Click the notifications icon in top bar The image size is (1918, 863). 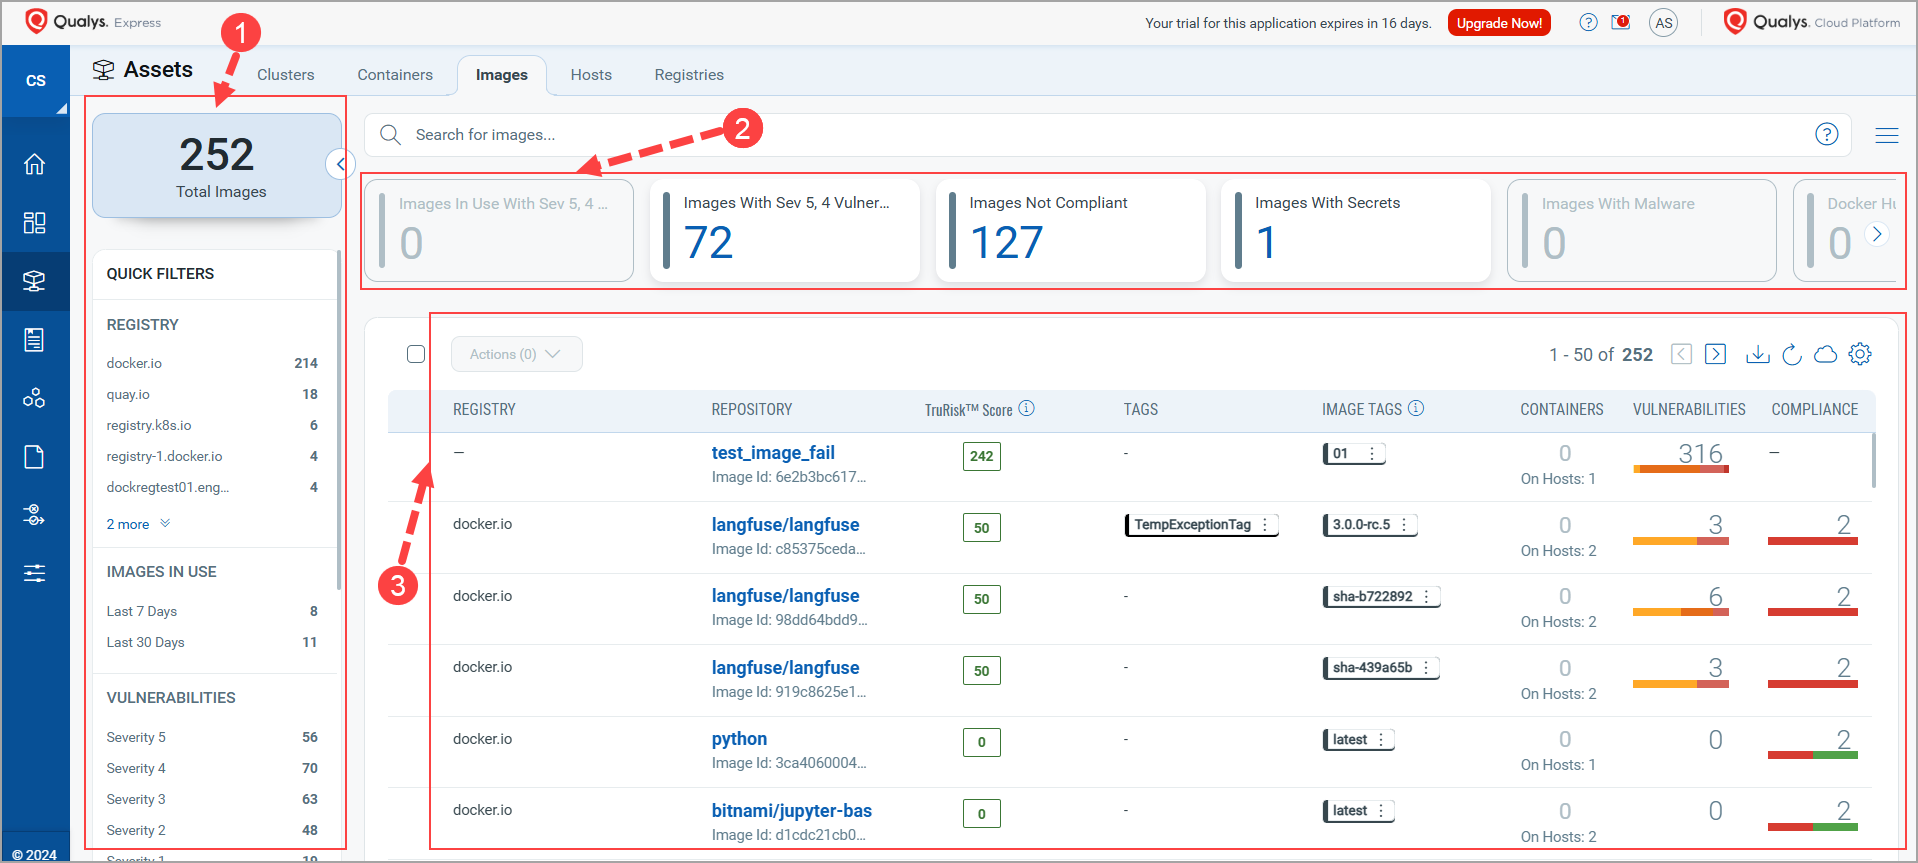[x=1621, y=22]
